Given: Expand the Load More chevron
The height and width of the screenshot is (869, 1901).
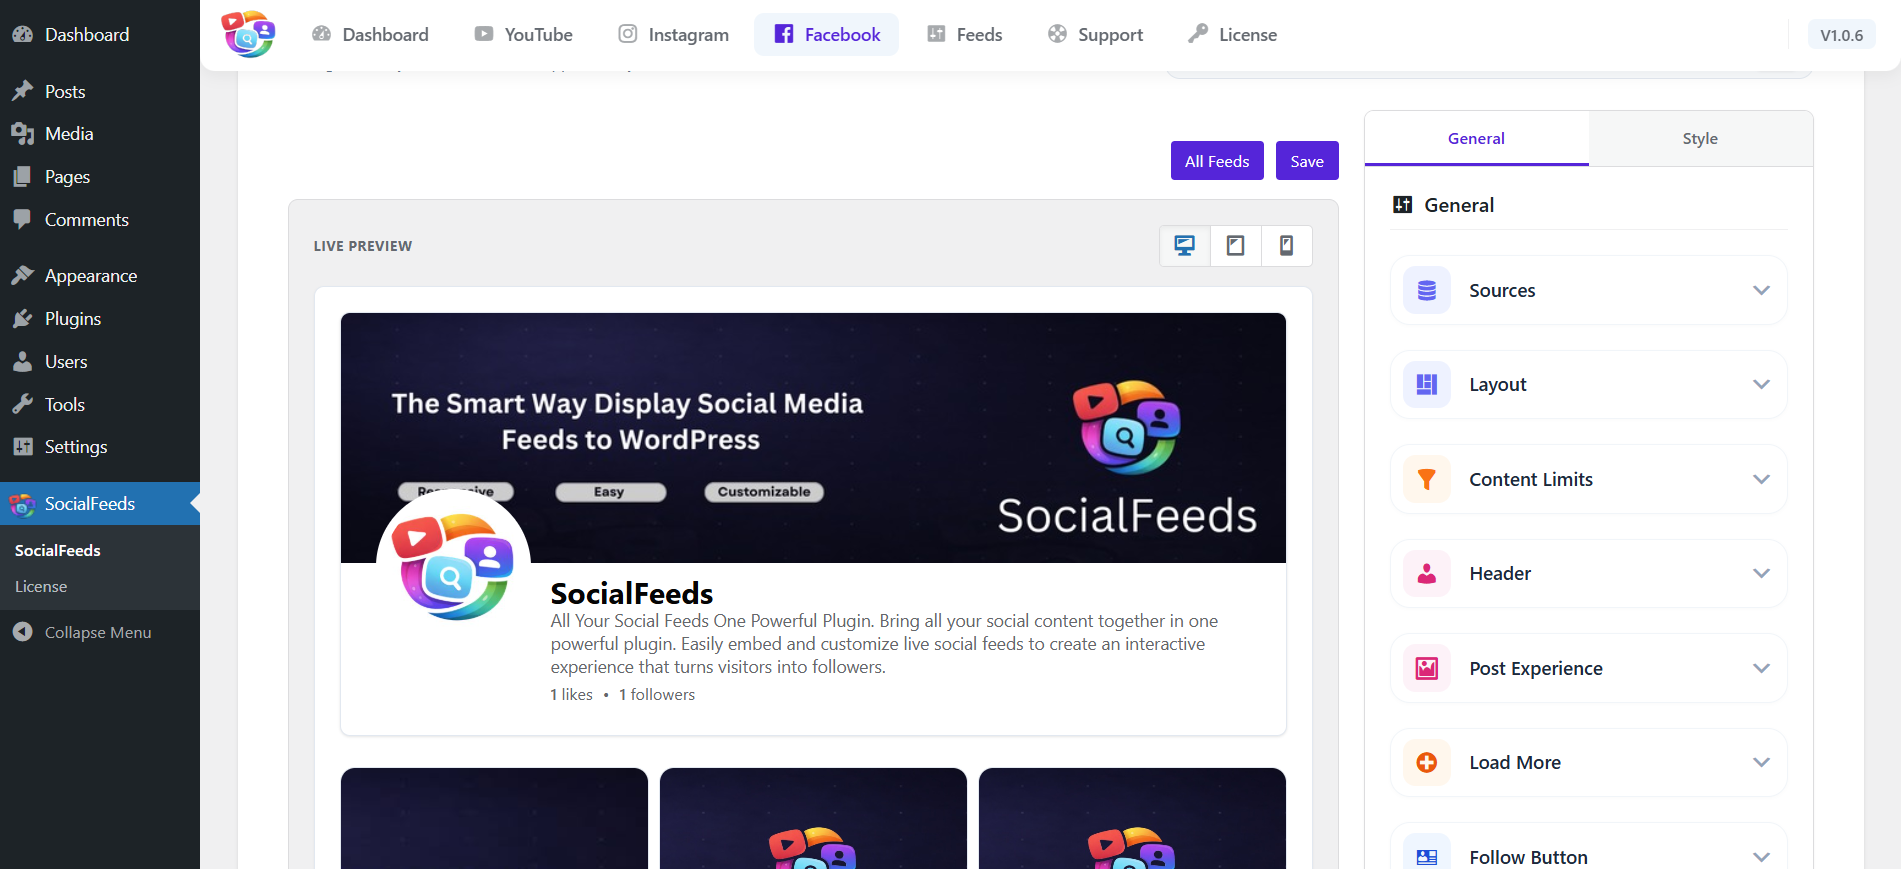Looking at the screenshot, I should tap(1761, 762).
